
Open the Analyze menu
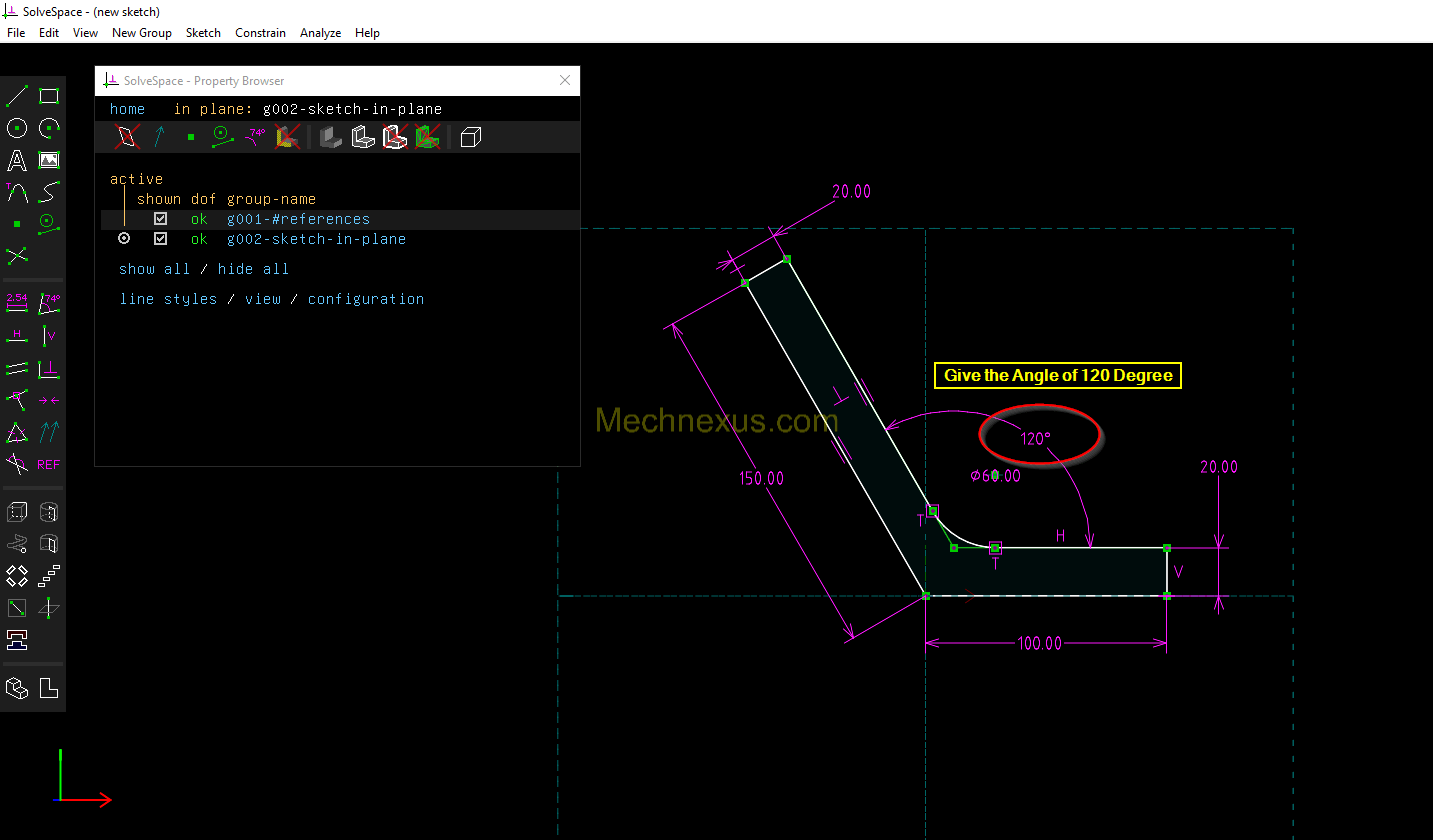click(x=320, y=33)
